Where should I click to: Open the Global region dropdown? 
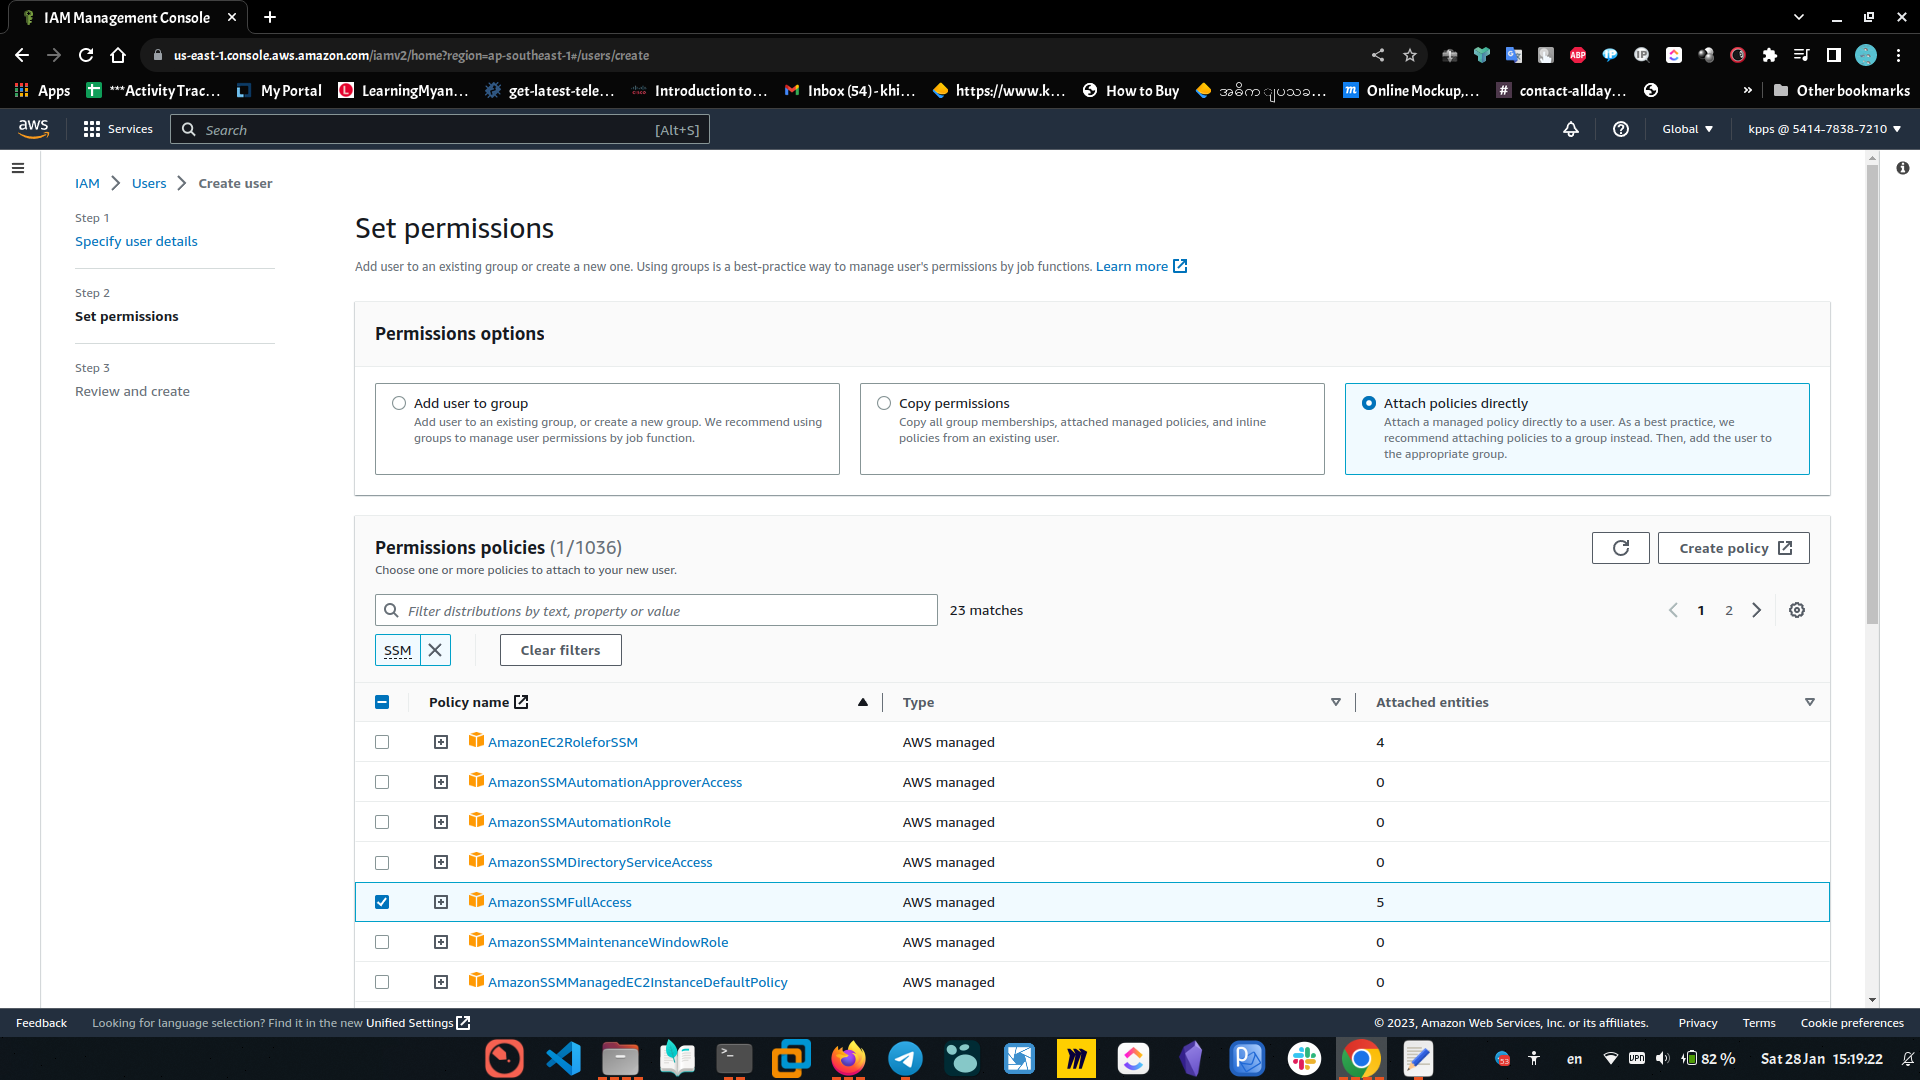(1687, 129)
